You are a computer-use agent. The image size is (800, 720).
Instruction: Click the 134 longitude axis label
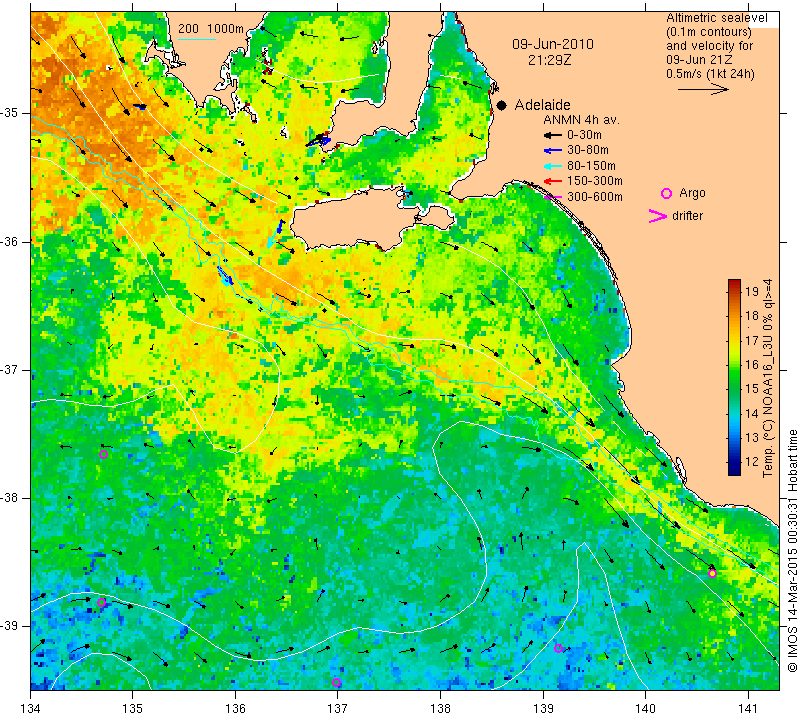point(31,708)
